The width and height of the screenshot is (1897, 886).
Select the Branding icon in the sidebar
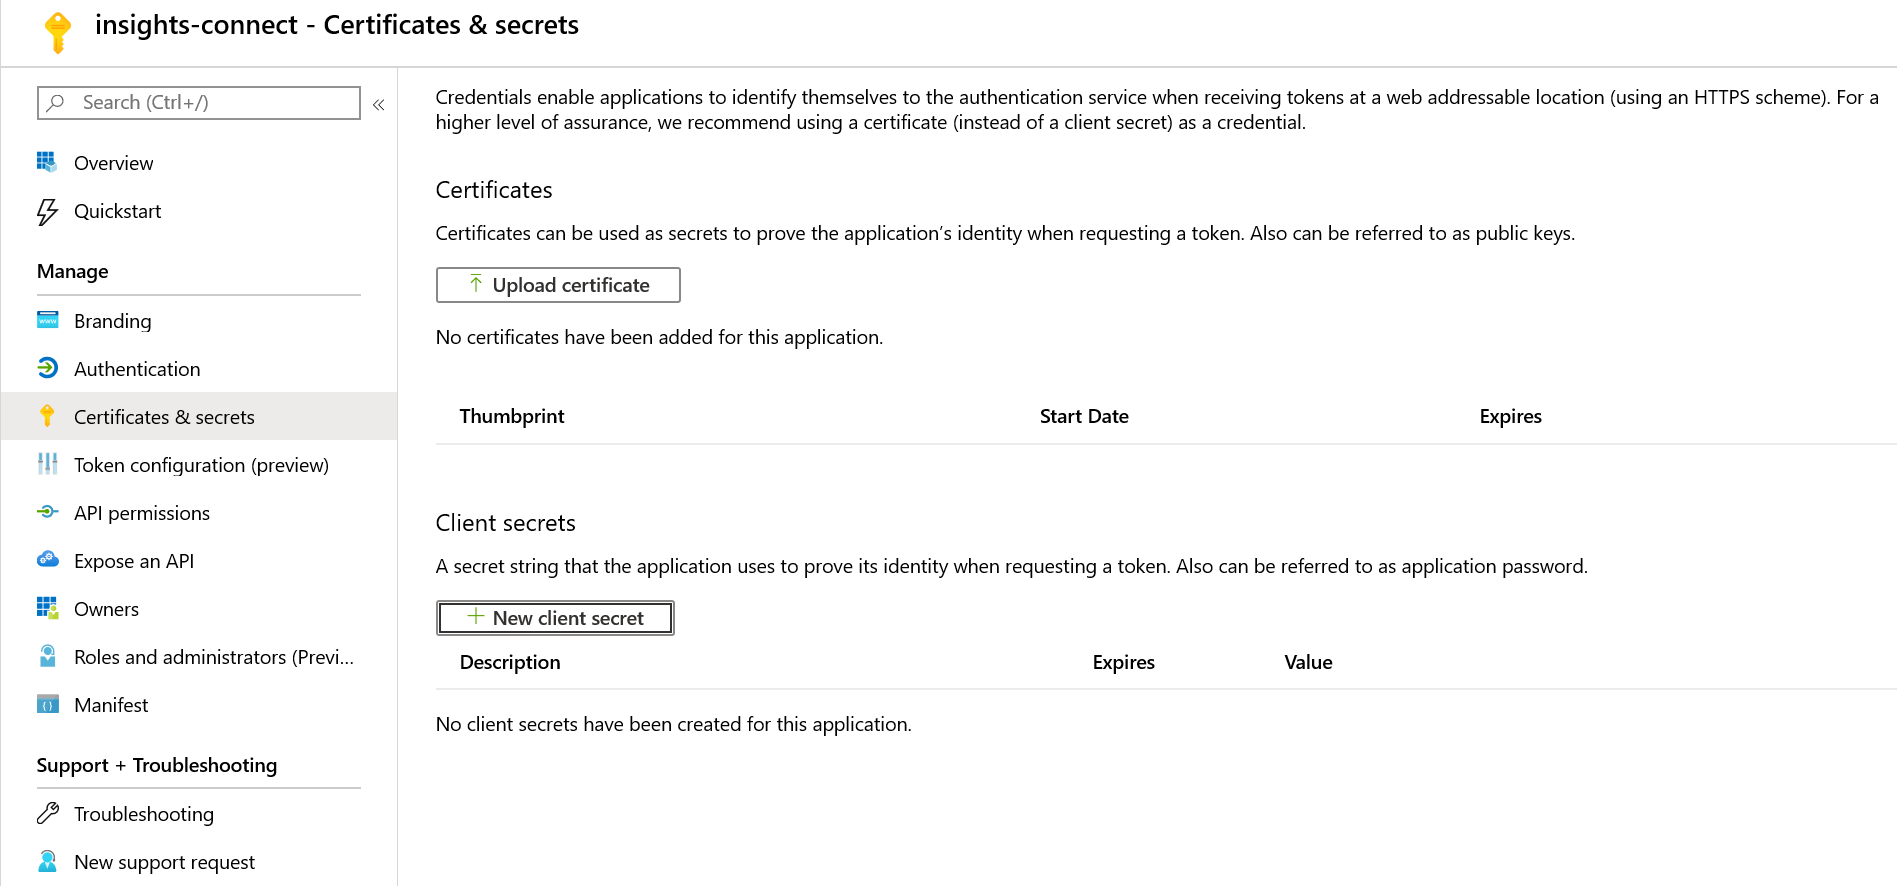click(47, 320)
